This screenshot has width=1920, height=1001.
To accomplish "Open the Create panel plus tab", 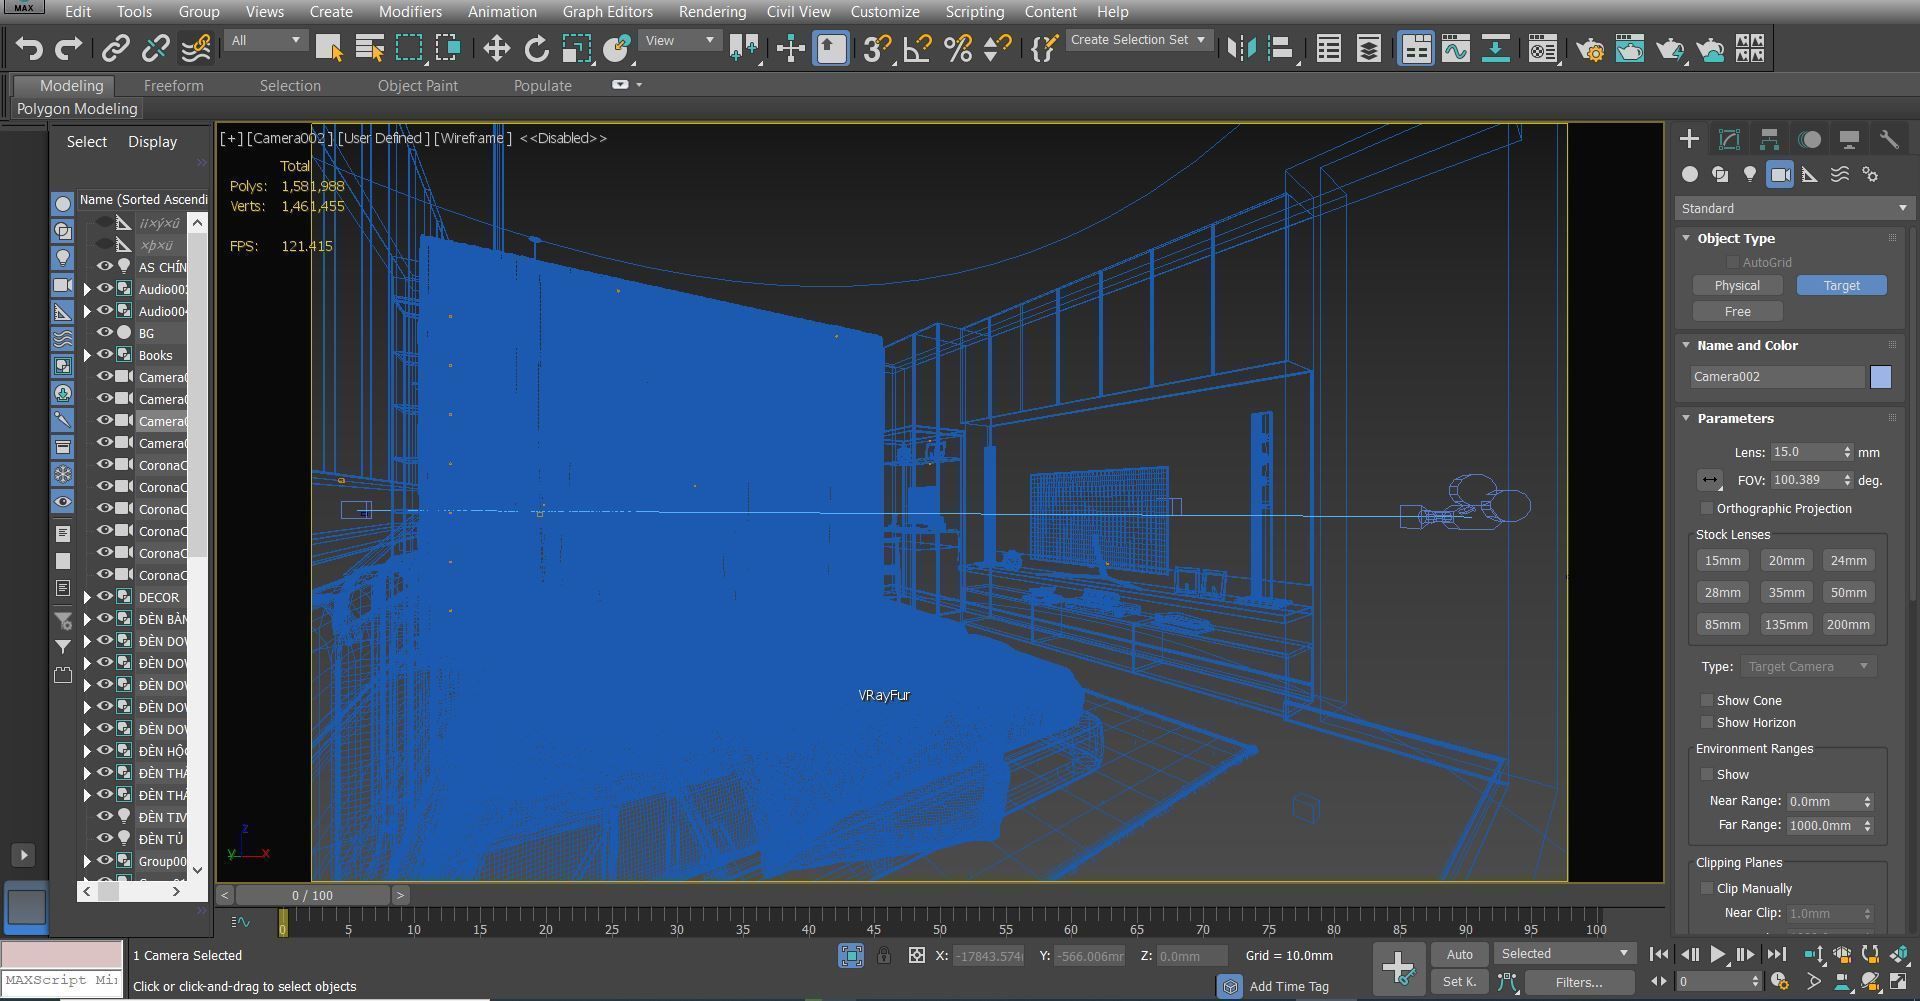I will 1689,139.
